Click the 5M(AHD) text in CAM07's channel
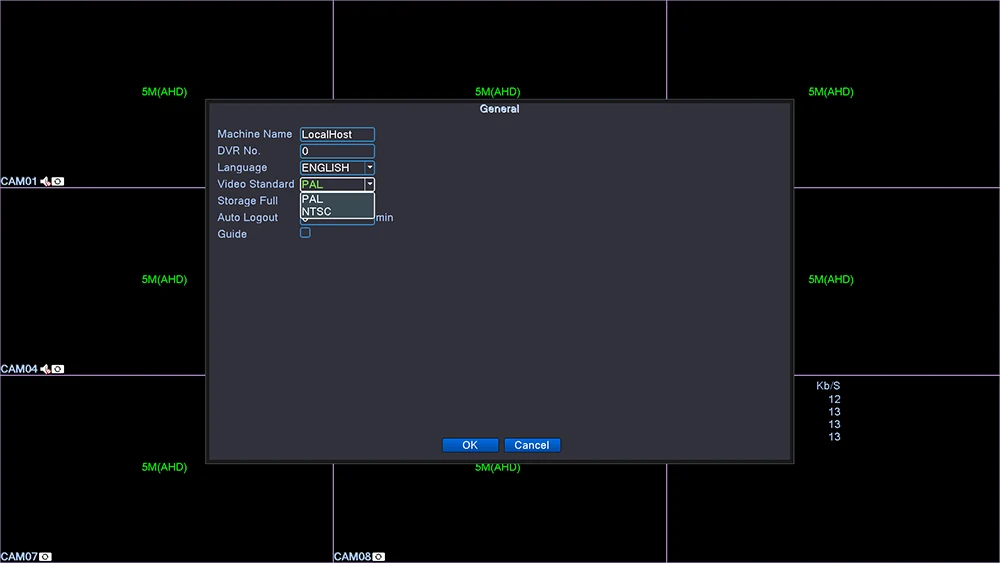This screenshot has height=563, width=1000. pyautogui.click(x=165, y=467)
